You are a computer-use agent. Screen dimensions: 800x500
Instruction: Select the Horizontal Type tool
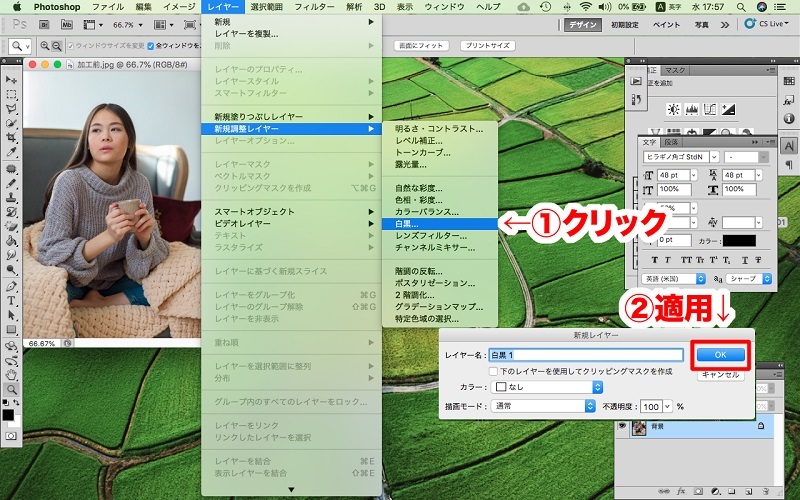[x=11, y=300]
